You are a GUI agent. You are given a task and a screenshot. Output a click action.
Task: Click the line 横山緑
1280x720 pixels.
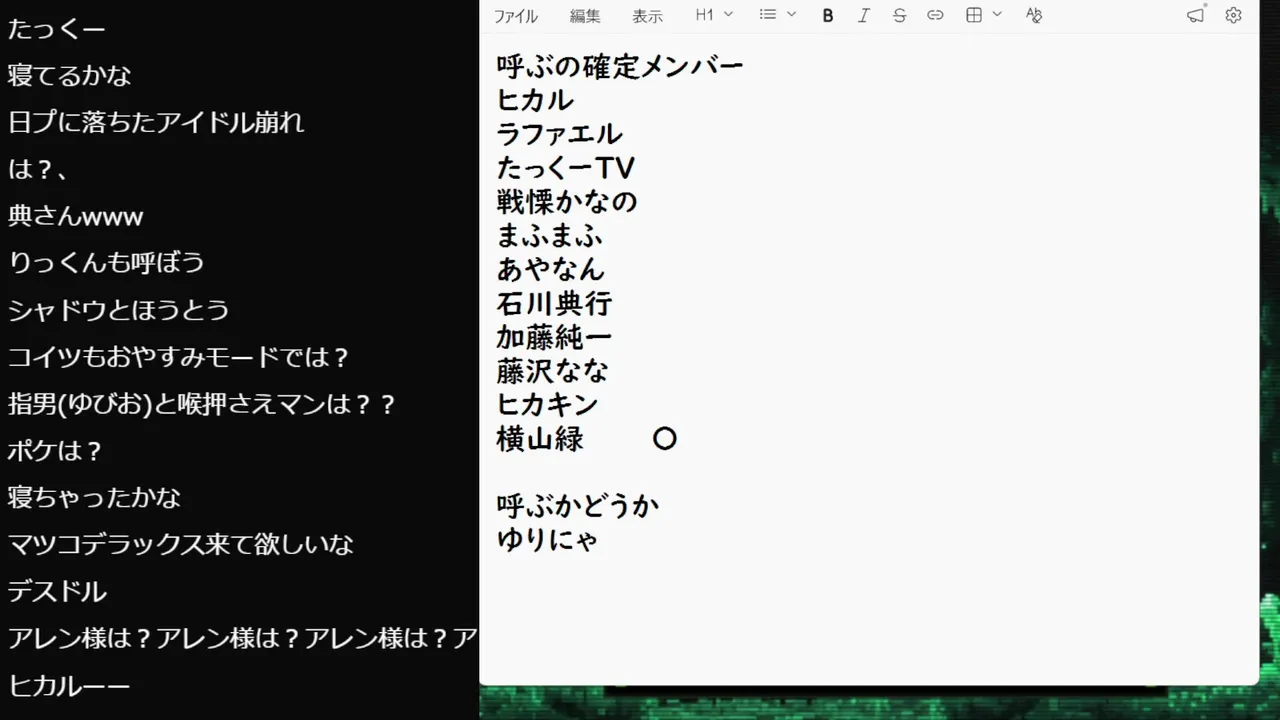click(540, 439)
